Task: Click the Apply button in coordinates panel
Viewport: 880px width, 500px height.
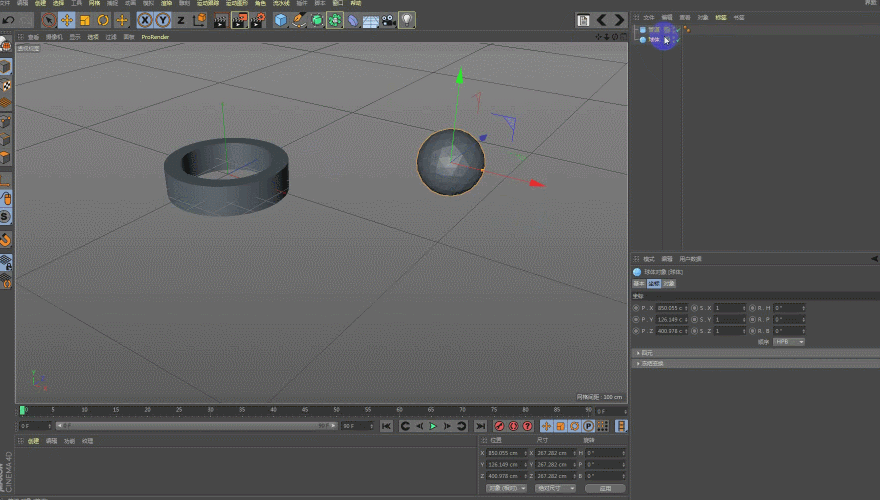Action: [x=604, y=489]
